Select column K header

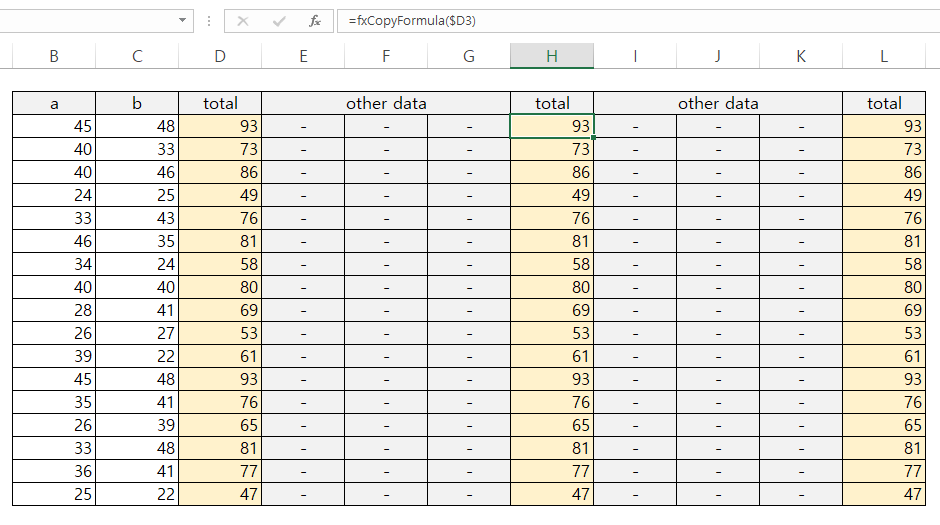pos(801,56)
